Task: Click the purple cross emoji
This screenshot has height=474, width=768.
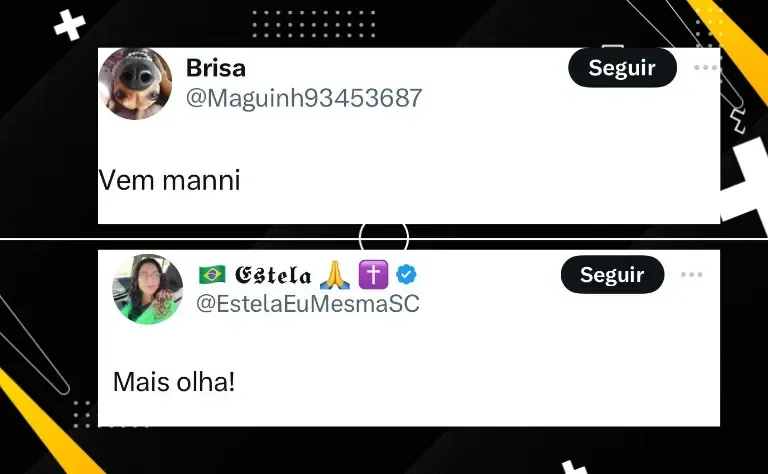Action: click(x=373, y=275)
